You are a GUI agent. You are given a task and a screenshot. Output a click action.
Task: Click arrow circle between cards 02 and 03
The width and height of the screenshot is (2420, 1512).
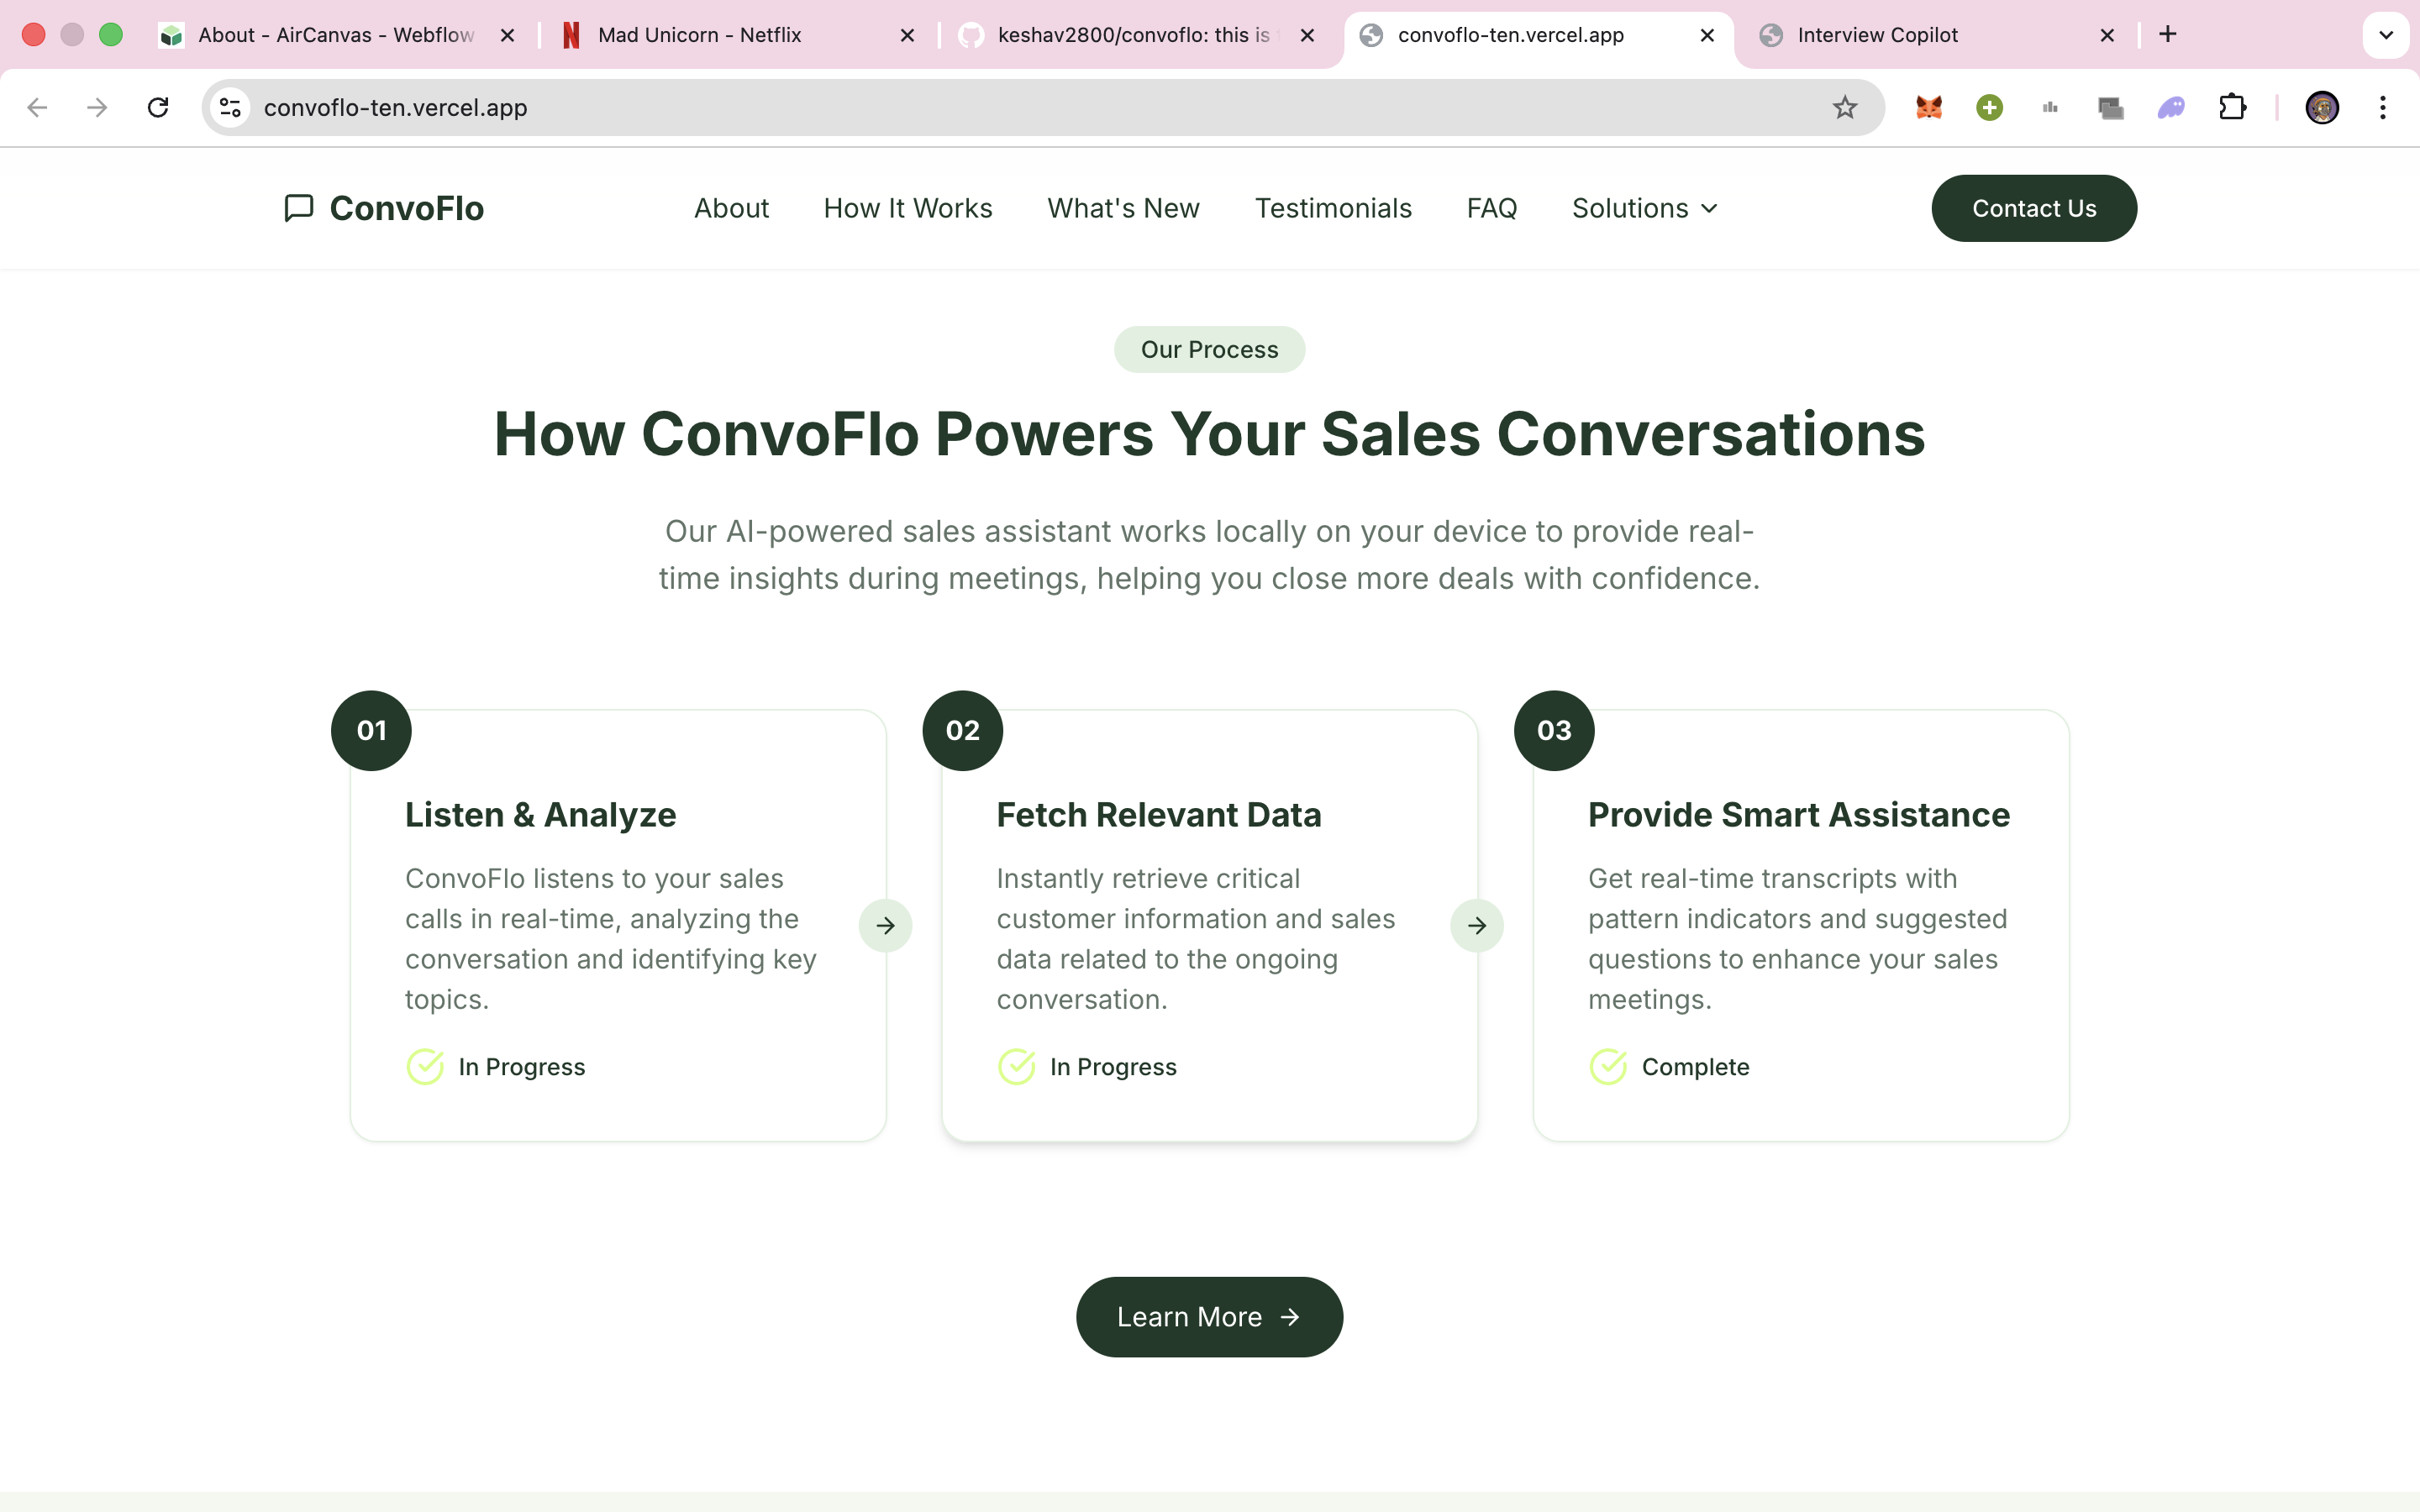(1477, 925)
